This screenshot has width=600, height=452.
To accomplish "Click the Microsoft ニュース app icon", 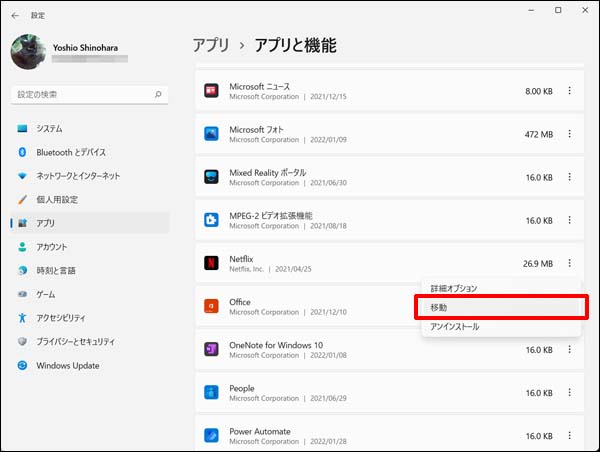I will (x=211, y=91).
